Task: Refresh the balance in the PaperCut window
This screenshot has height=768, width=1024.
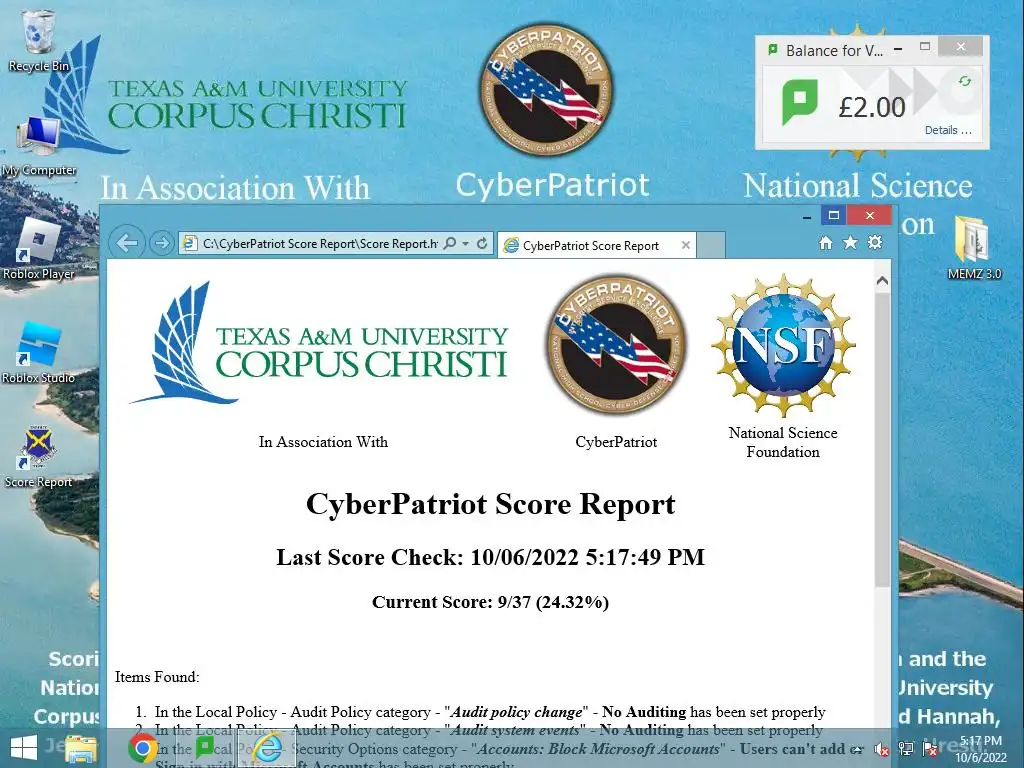Action: pos(965,81)
